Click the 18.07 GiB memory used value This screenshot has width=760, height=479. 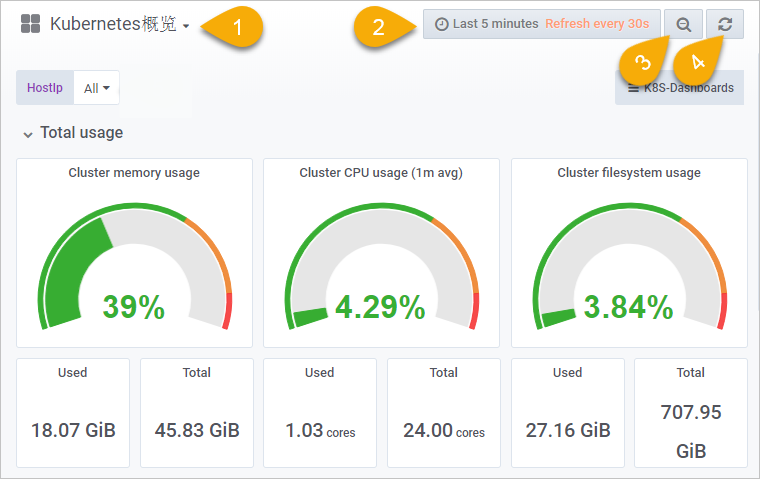(73, 430)
